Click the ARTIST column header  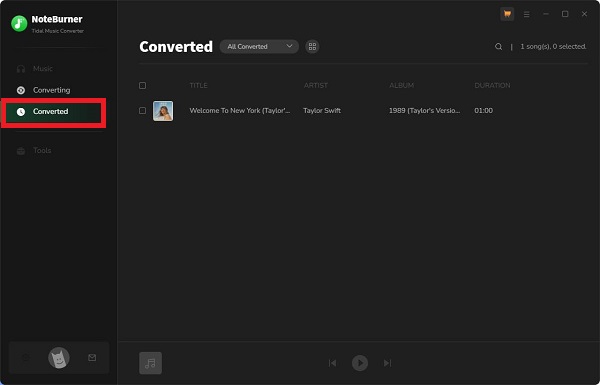315,85
